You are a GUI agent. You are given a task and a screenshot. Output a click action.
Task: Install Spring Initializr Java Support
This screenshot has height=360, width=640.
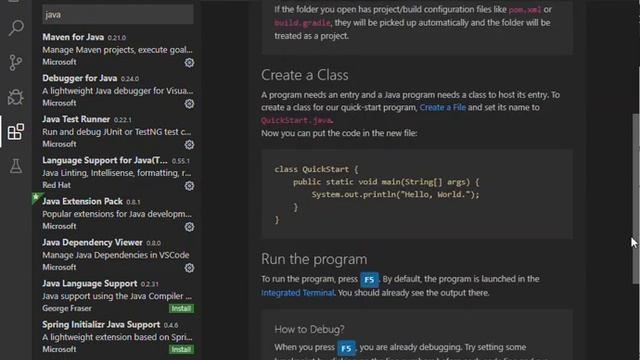181,349
